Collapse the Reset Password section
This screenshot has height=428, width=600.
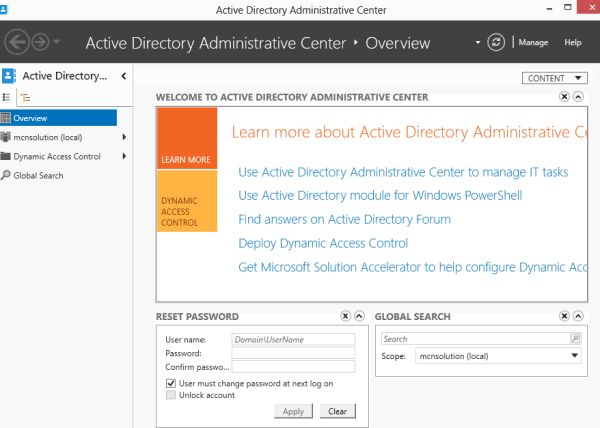pyautogui.click(x=359, y=316)
